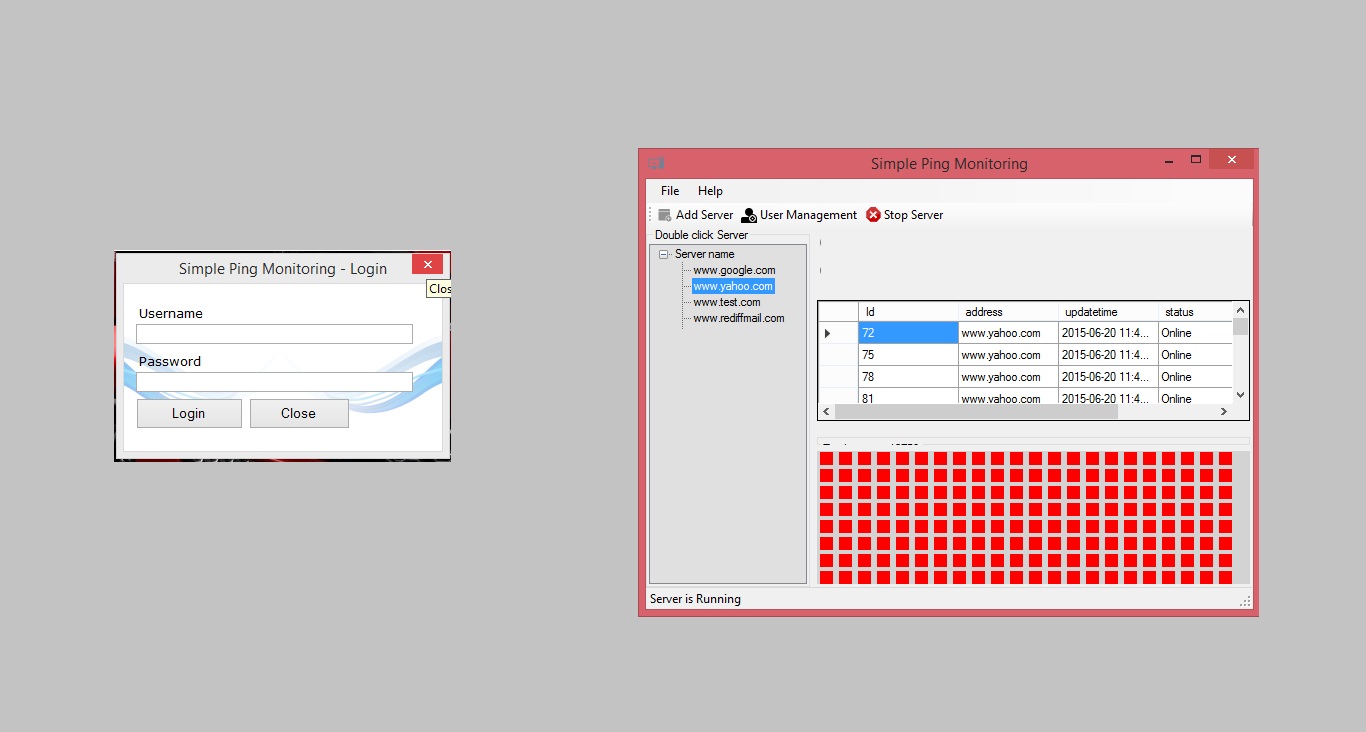Click the address cell in row 78
This screenshot has height=732, width=1366.
click(1008, 377)
